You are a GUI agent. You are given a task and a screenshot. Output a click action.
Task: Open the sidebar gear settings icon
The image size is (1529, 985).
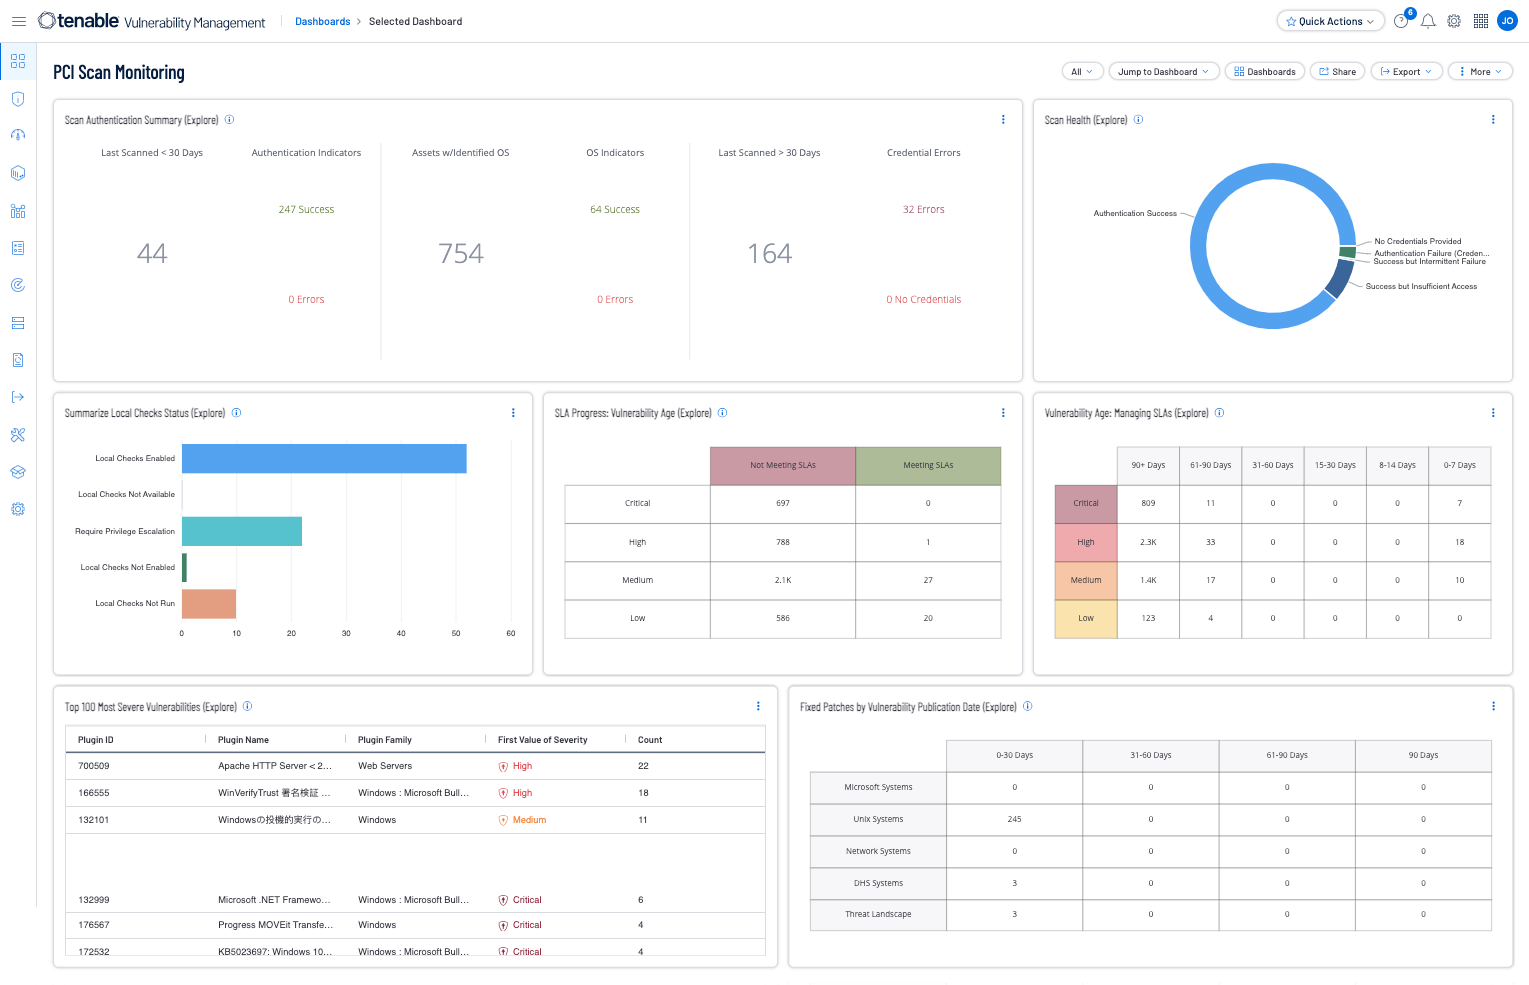point(18,509)
